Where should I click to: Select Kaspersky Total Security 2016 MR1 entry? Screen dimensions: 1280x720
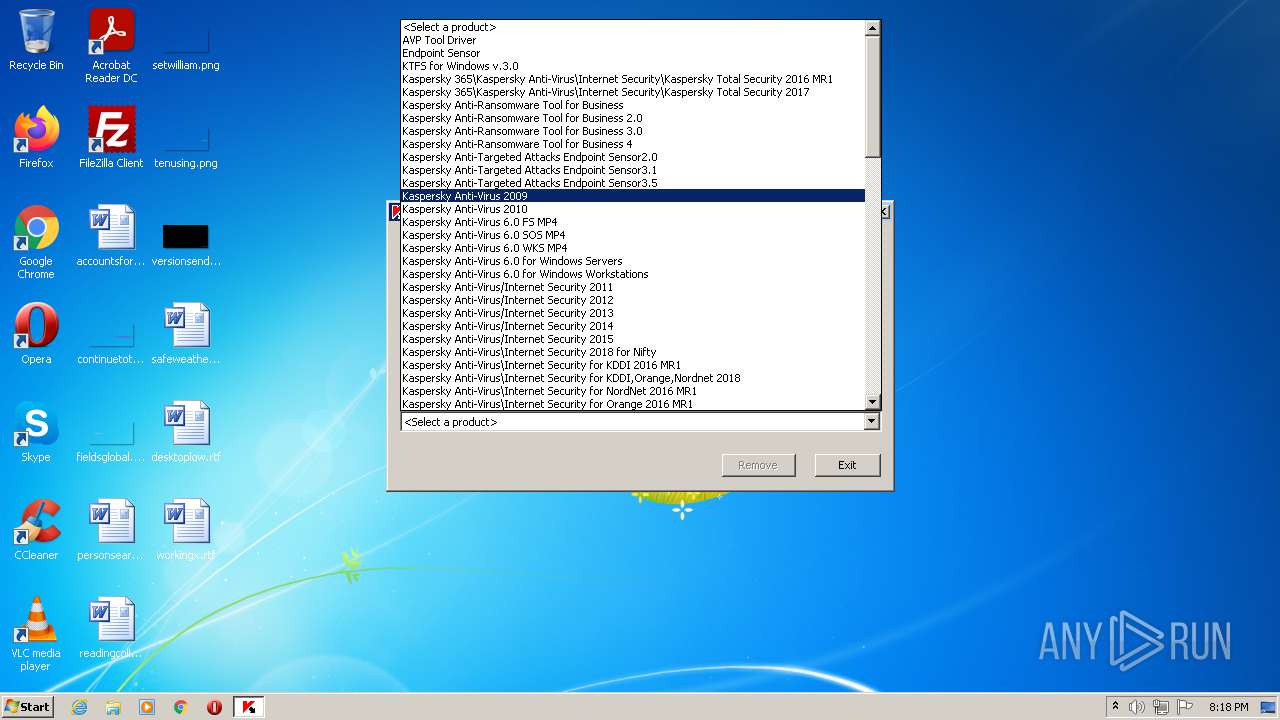click(x=633, y=79)
